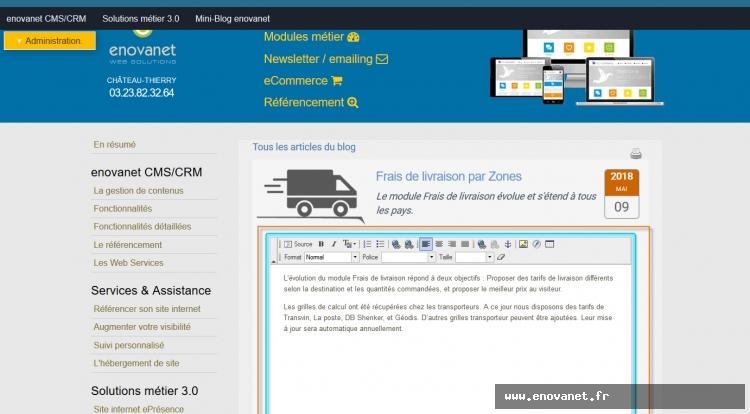Apply italic formatting in editor toolbar
Viewport: 750px width, 414px height.
(334, 244)
